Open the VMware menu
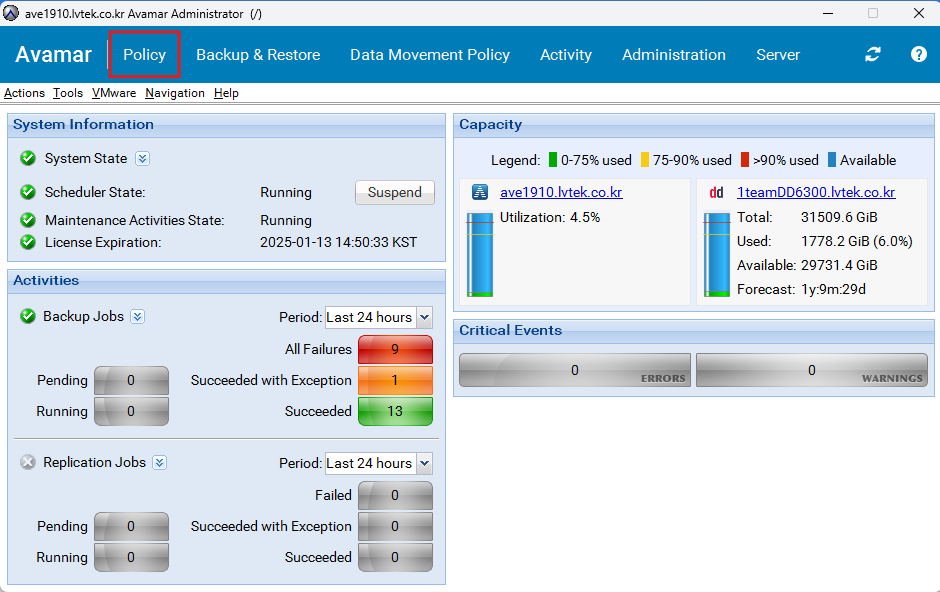Image resolution: width=940 pixels, height=592 pixels. [x=114, y=93]
